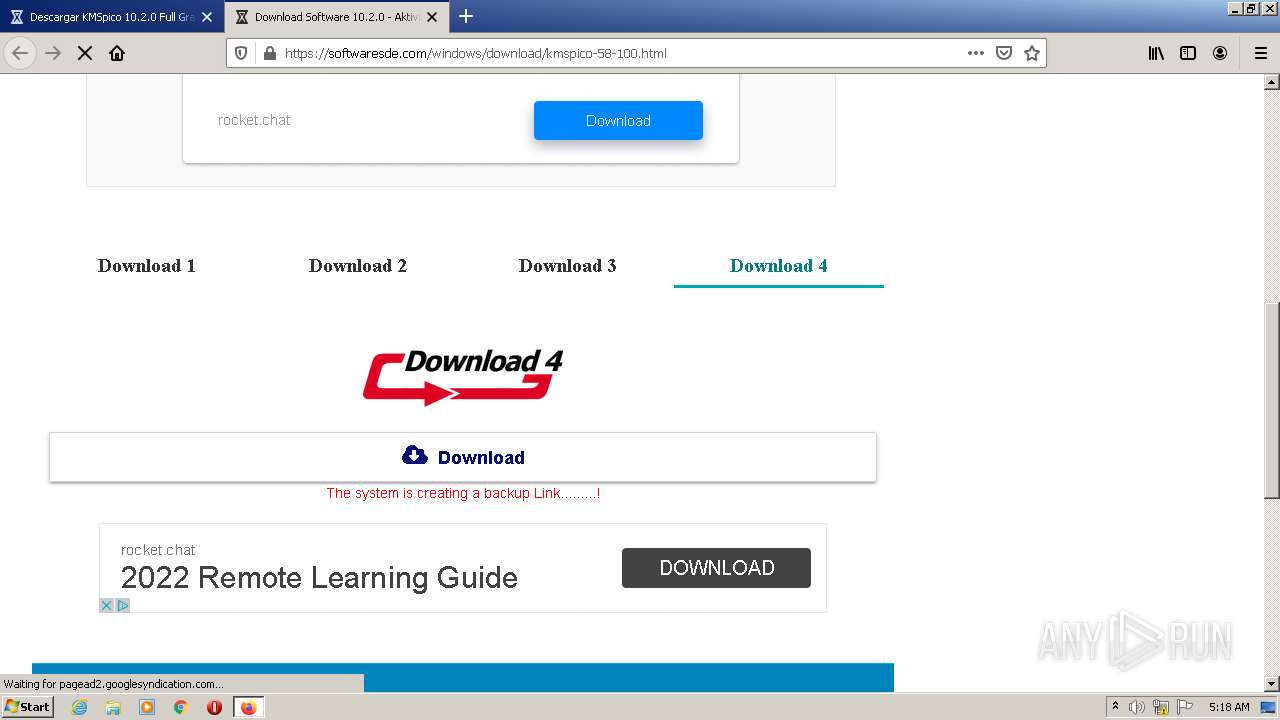Go back to previous page
This screenshot has width=1280, height=720.
(20, 53)
